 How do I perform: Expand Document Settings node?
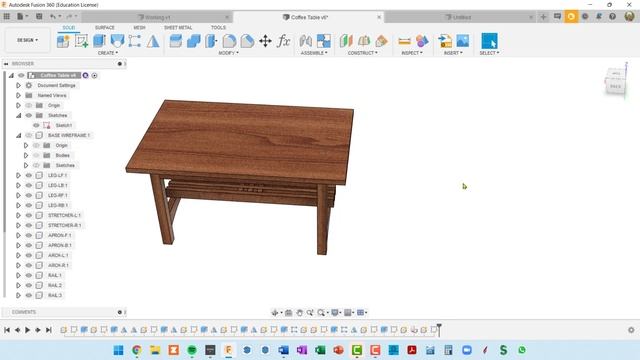(18, 85)
